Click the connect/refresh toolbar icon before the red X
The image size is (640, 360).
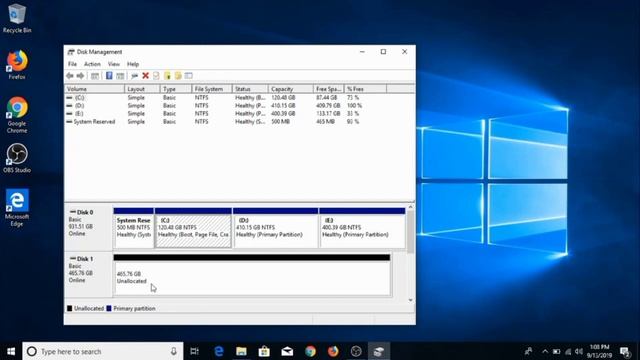tap(134, 76)
